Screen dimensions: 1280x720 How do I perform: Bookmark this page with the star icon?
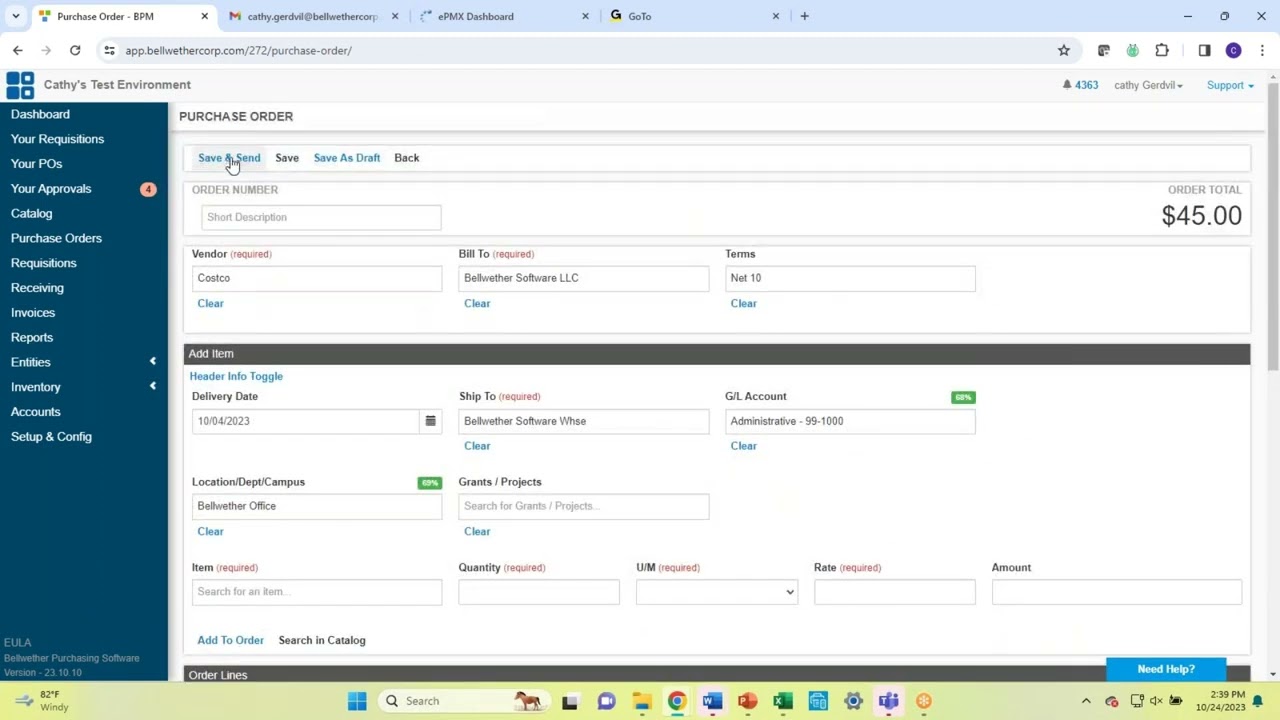[1064, 50]
